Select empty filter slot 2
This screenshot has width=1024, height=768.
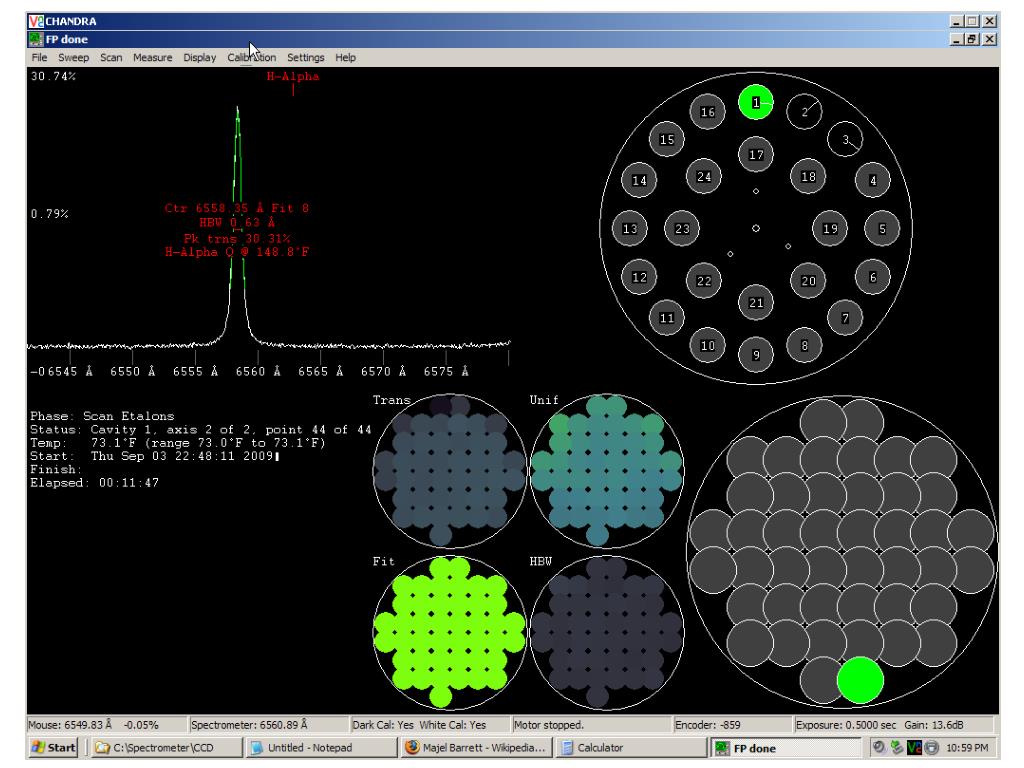point(804,112)
